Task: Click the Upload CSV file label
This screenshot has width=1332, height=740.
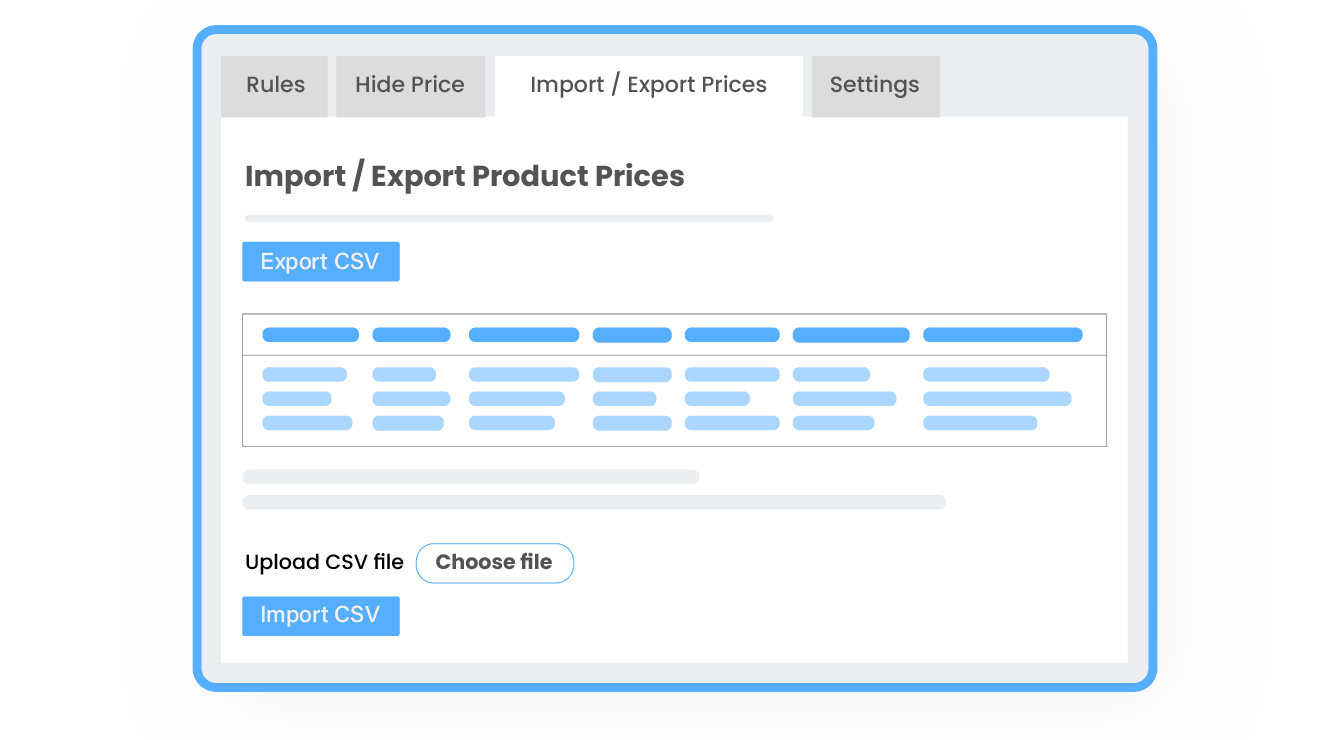Action: coord(324,563)
